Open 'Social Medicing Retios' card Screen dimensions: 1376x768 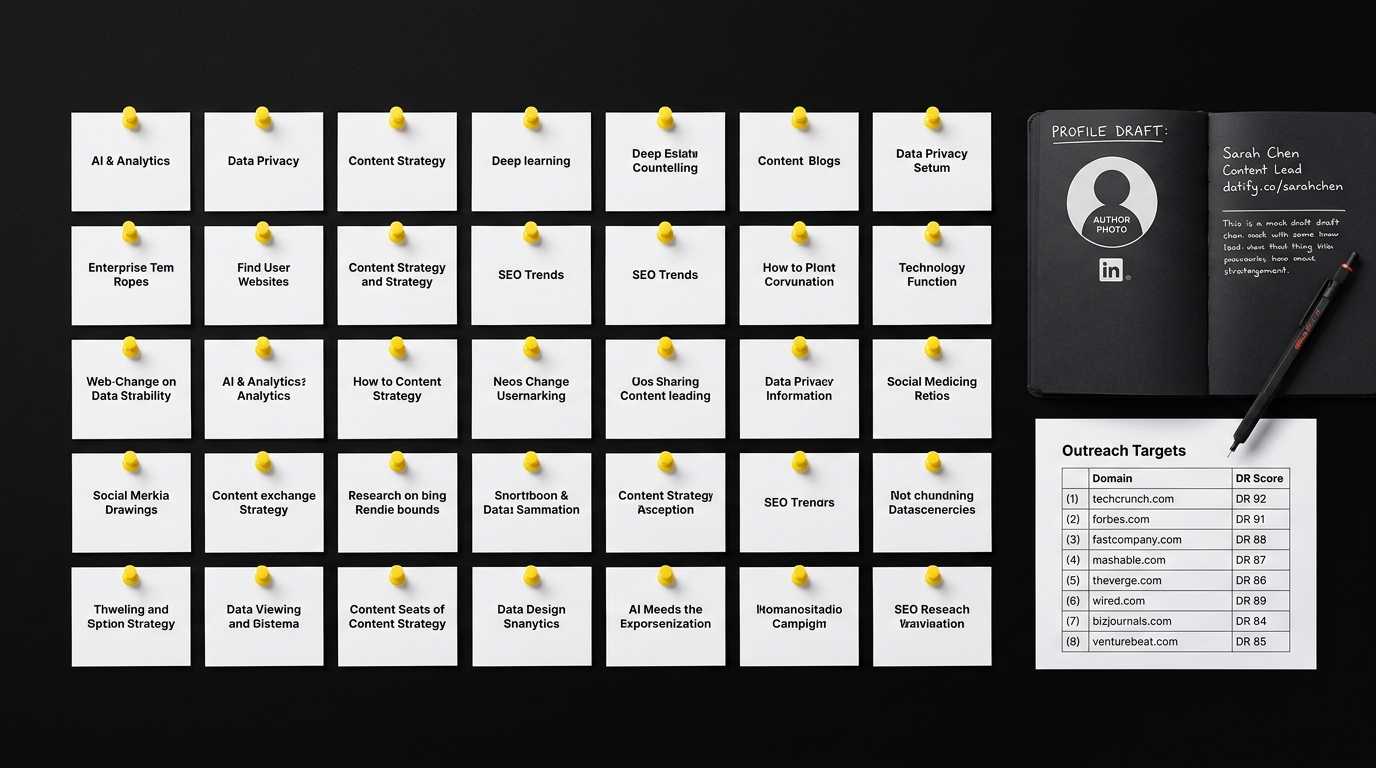pyautogui.click(x=932, y=389)
